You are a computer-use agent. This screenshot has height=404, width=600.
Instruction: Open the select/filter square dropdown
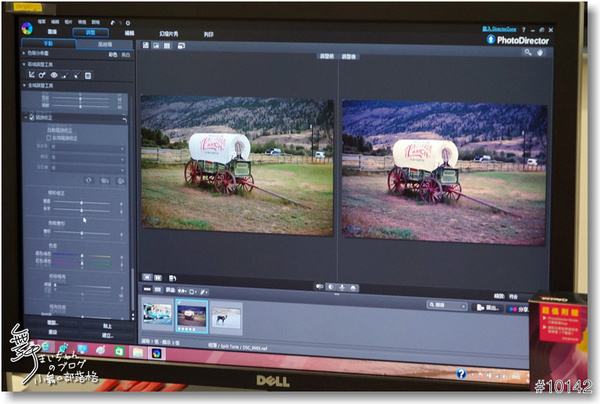coord(193,292)
